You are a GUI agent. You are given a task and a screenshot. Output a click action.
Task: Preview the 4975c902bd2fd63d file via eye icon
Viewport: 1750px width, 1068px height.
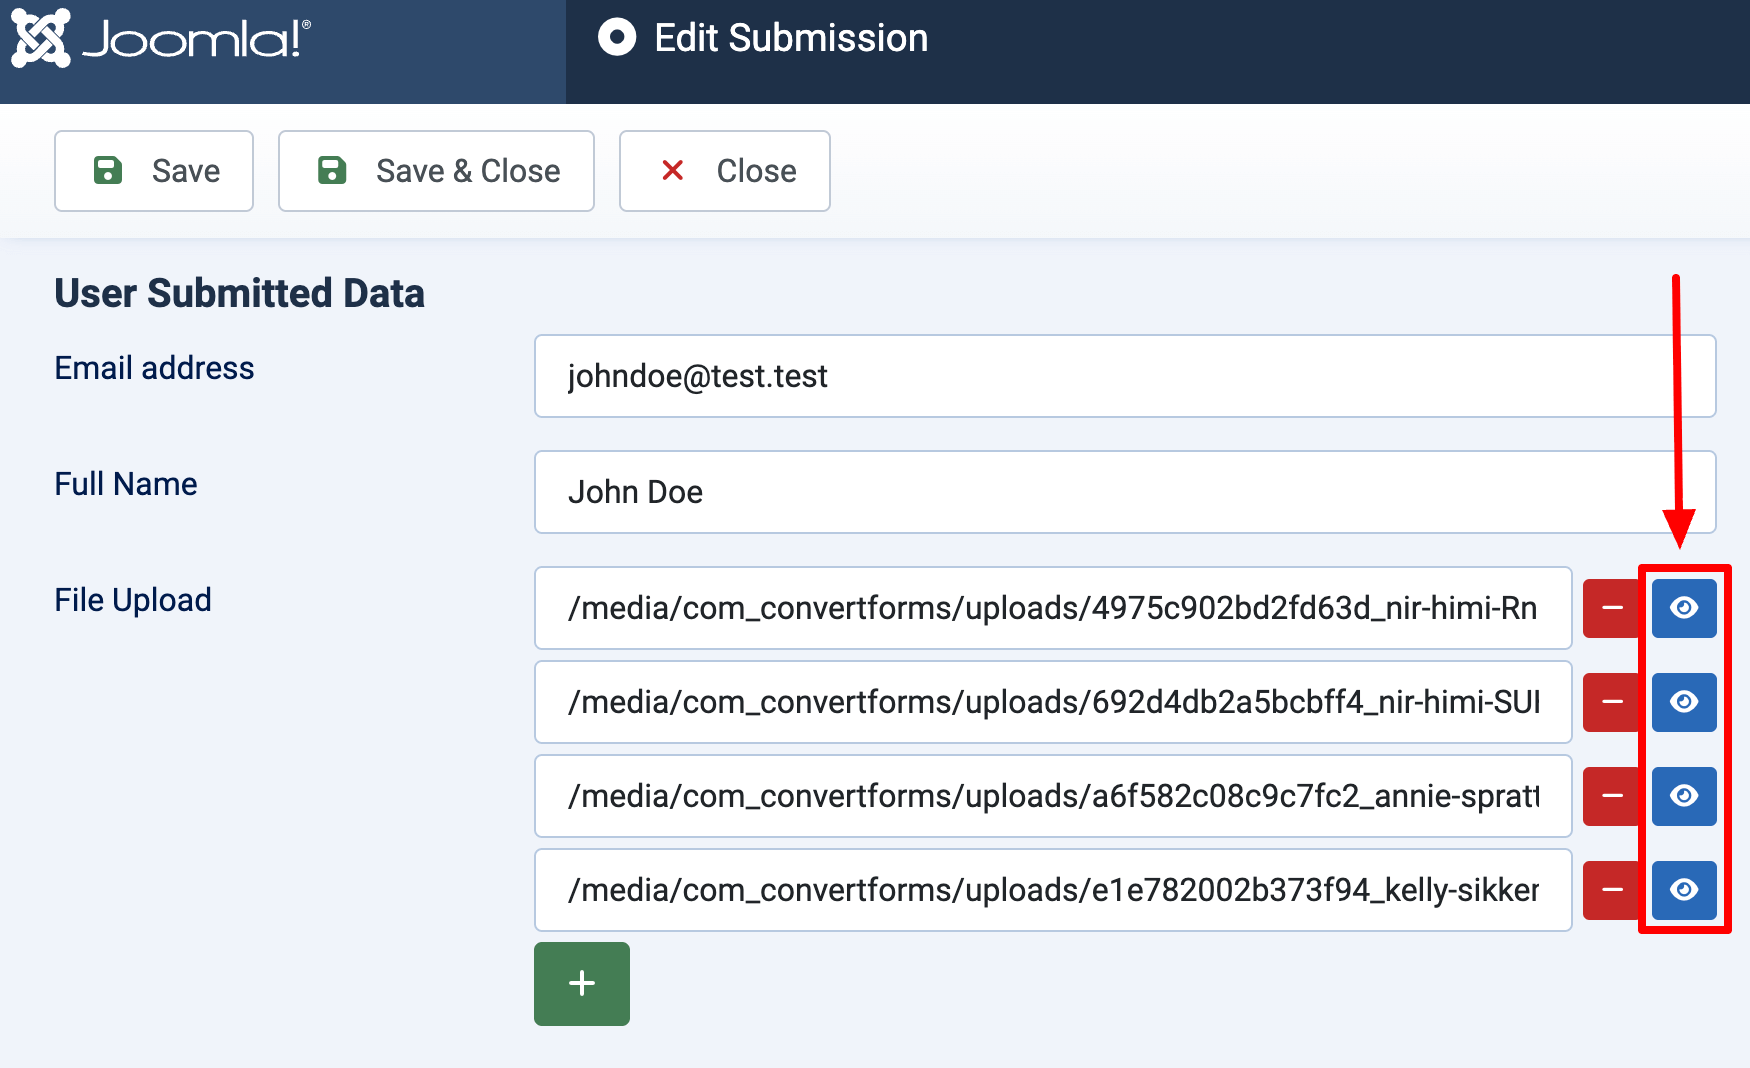pos(1684,608)
